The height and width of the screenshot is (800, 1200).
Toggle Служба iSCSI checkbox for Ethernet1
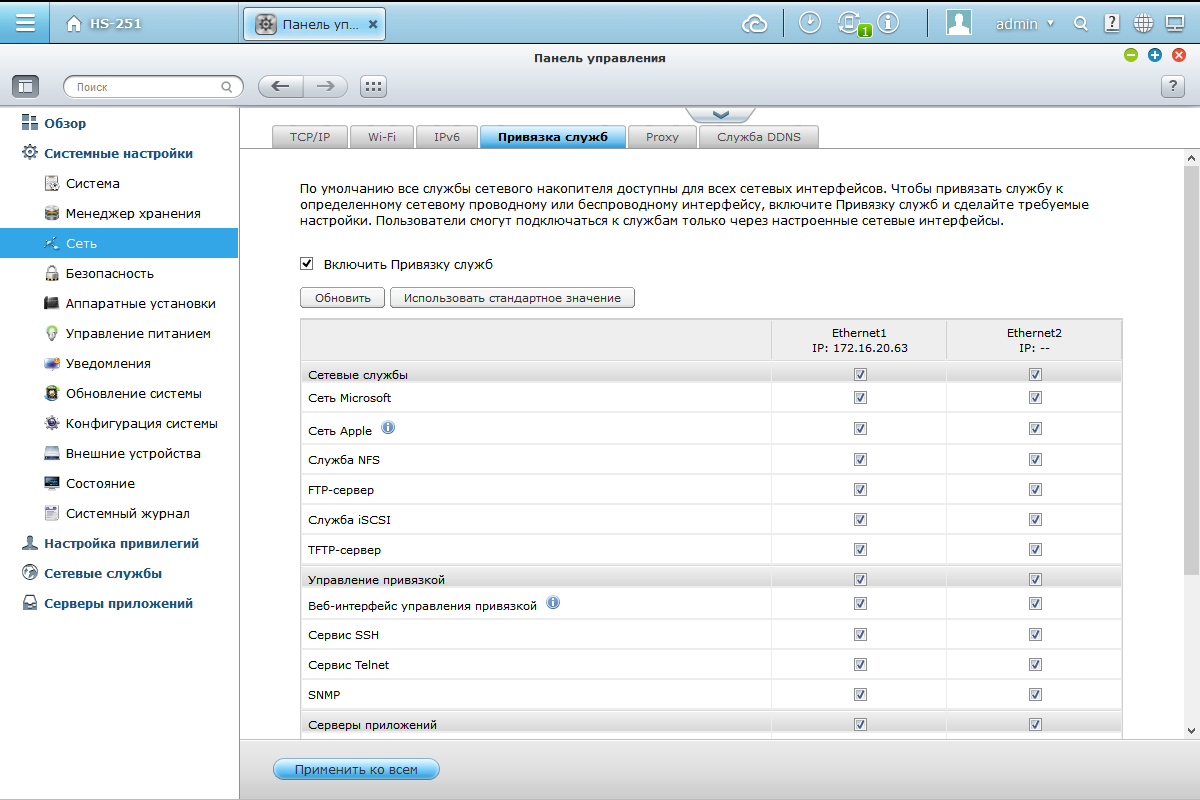tap(860, 520)
